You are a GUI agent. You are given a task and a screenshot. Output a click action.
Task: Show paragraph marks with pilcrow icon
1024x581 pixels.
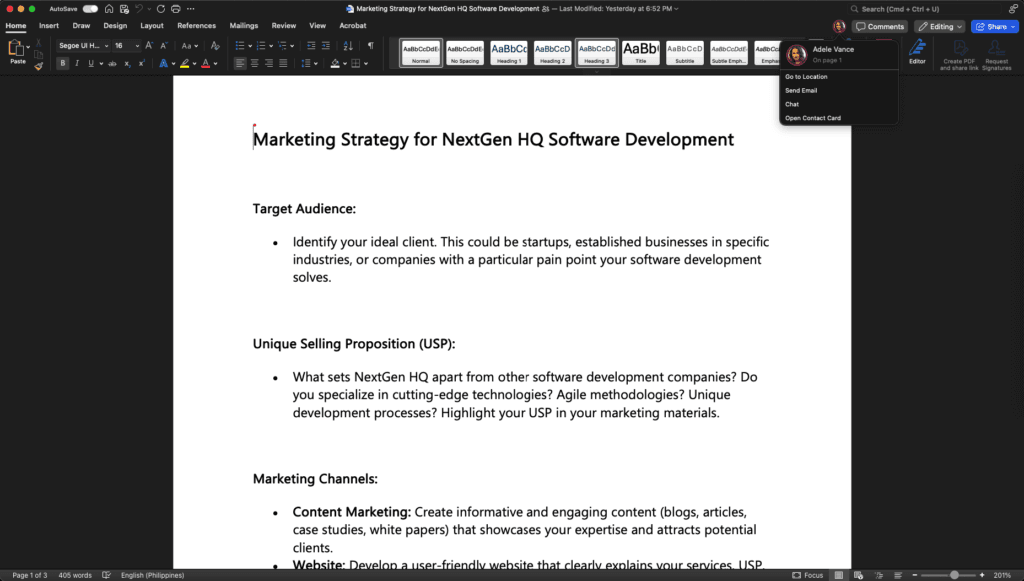pyautogui.click(x=370, y=46)
